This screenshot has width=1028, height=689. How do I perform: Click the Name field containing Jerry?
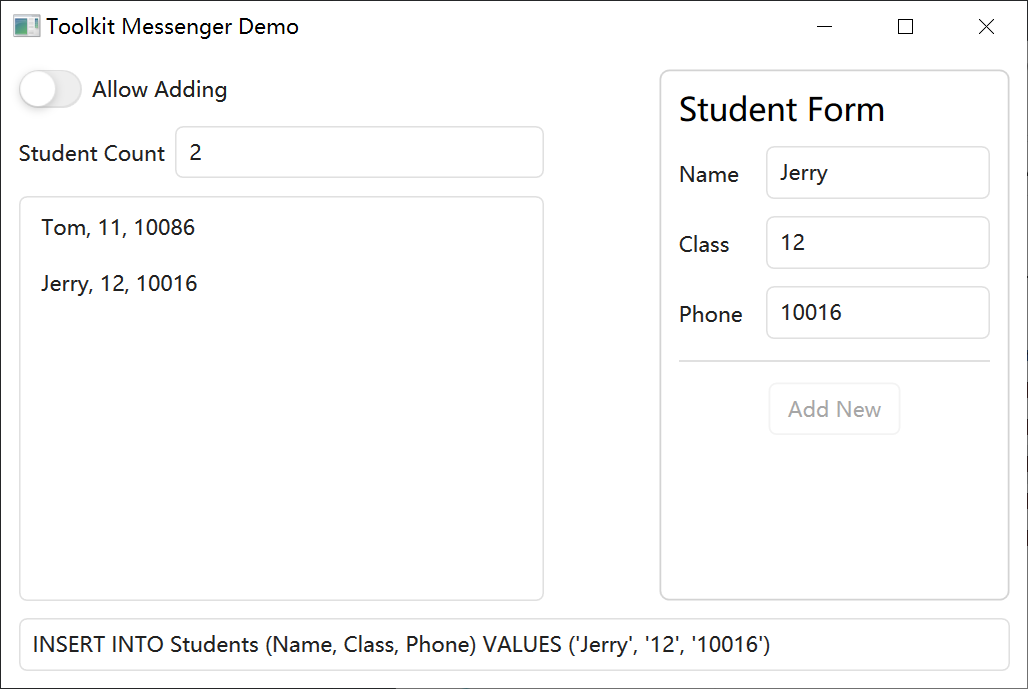(877, 172)
